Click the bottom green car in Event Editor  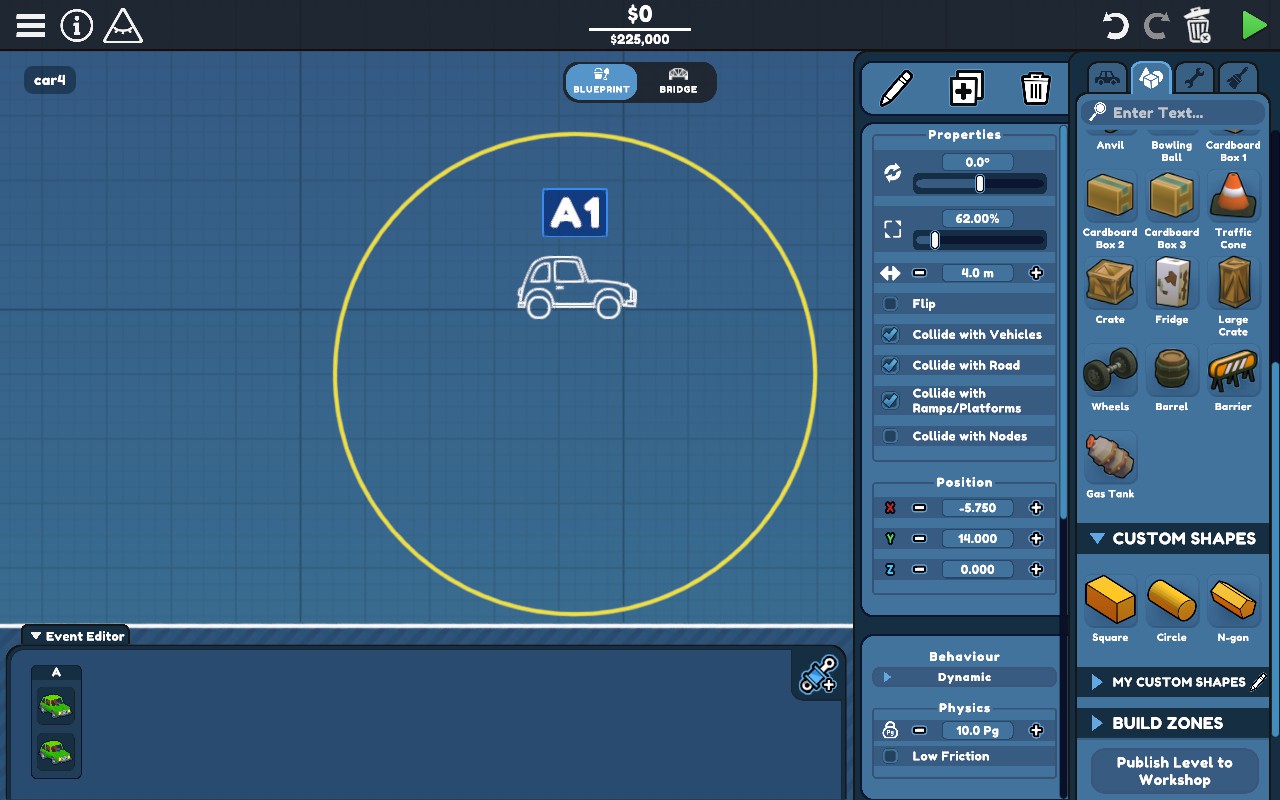[x=56, y=750]
